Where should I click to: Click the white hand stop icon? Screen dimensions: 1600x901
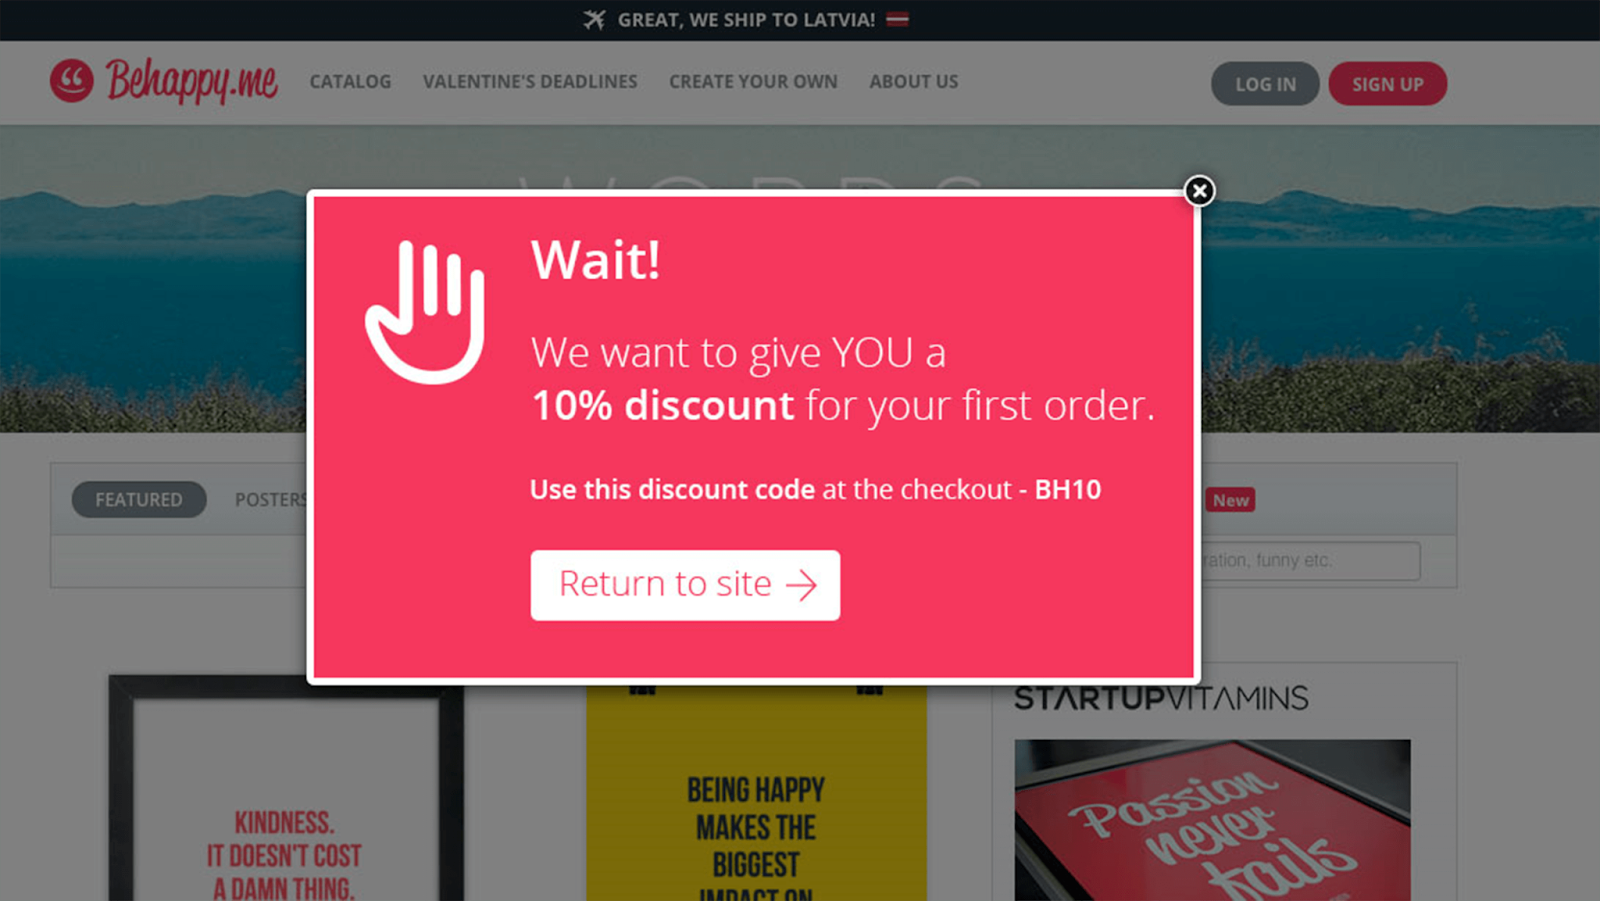(425, 312)
